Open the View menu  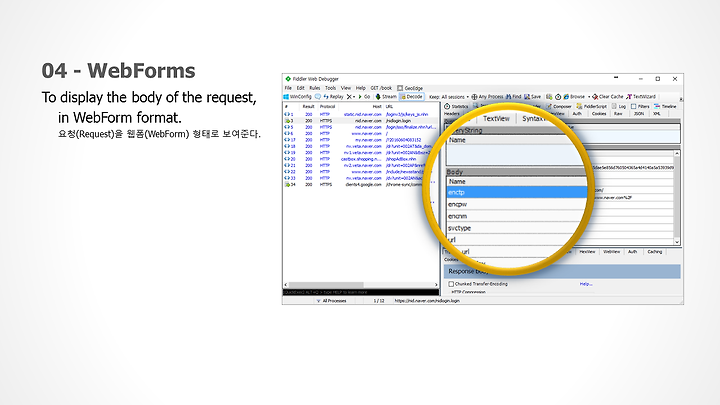pyautogui.click(x=346, y=88)
